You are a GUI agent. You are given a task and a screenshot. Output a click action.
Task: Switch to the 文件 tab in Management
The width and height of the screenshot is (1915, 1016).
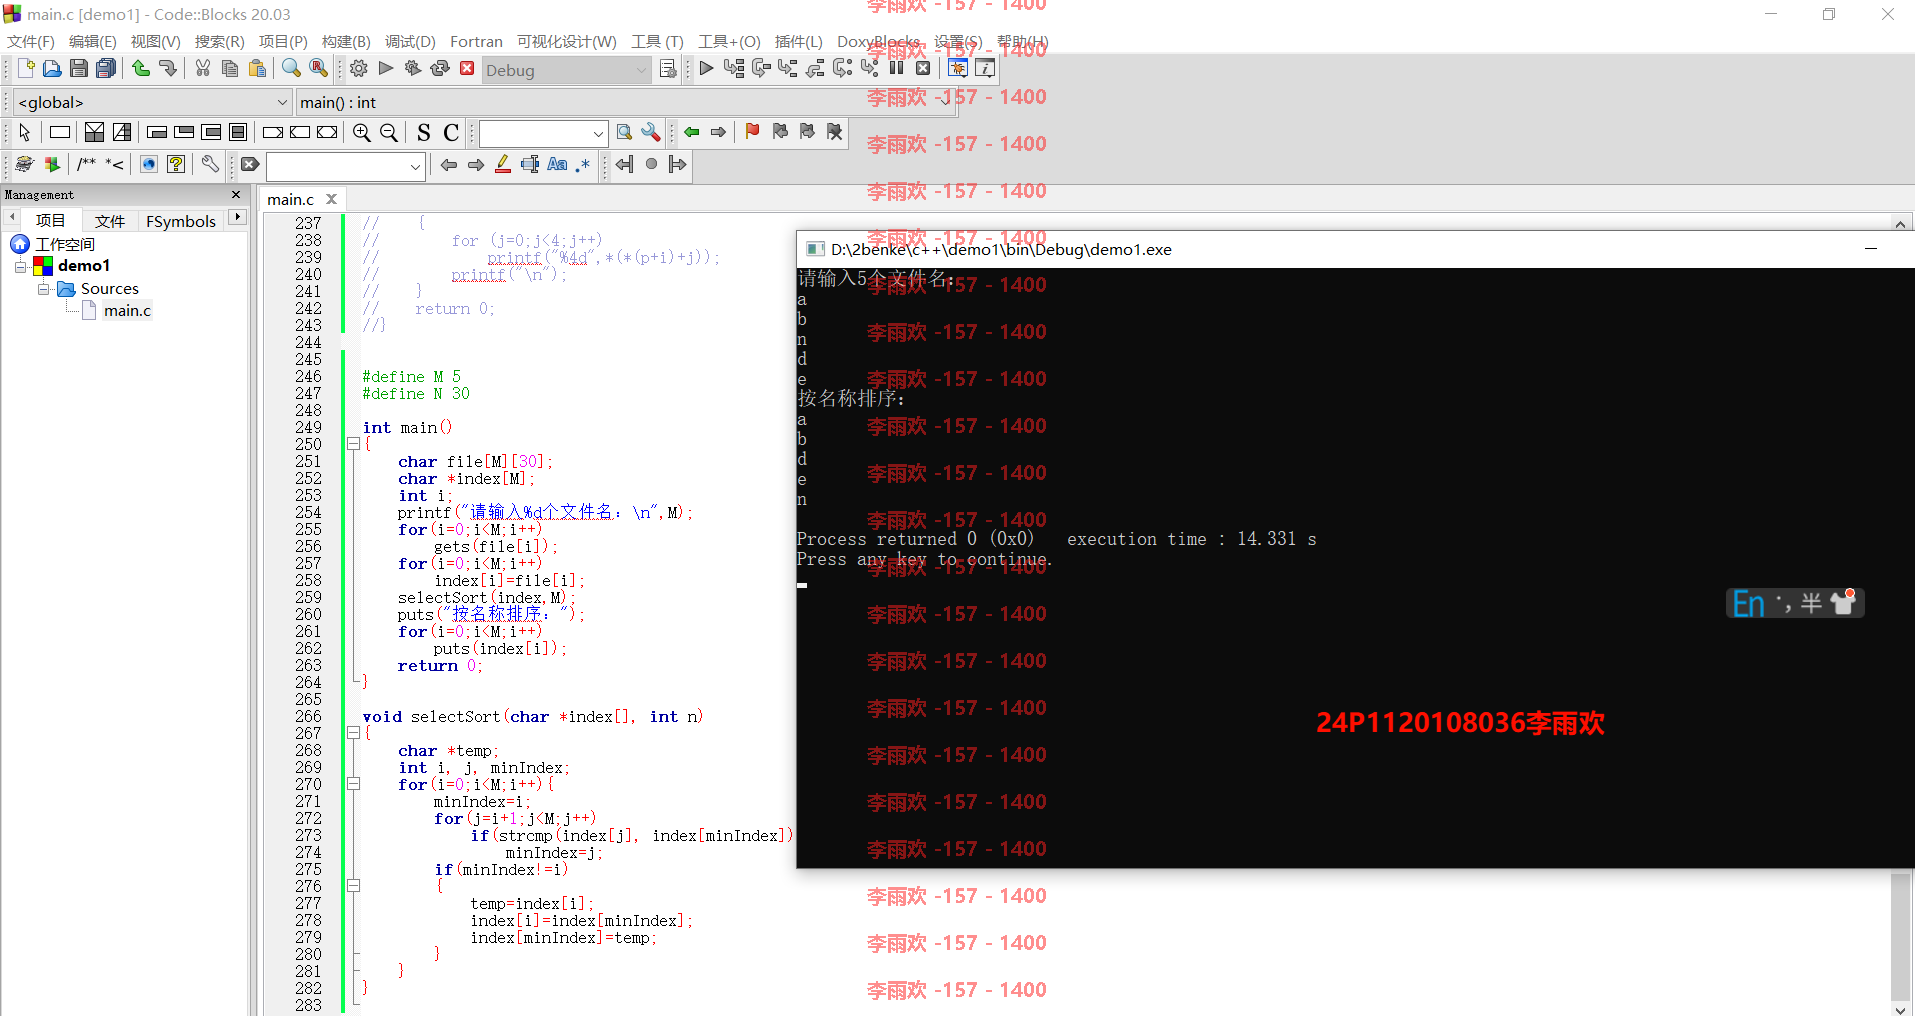pyautogui.click(x=110, y=221)
